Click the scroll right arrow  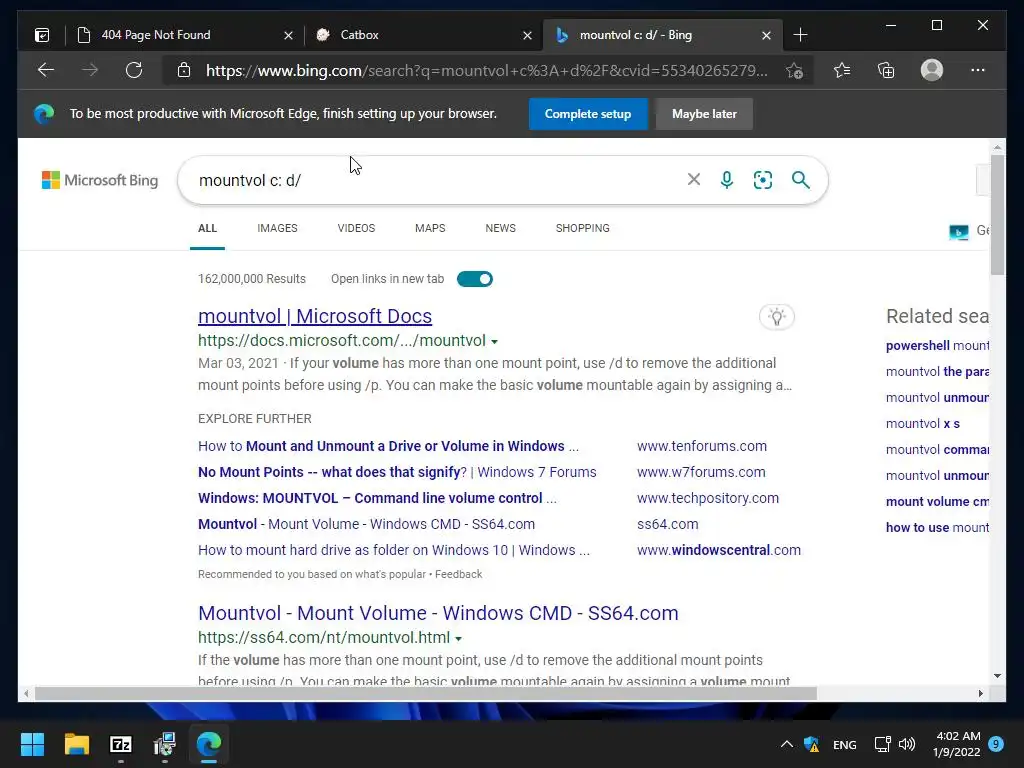point(980,694)
